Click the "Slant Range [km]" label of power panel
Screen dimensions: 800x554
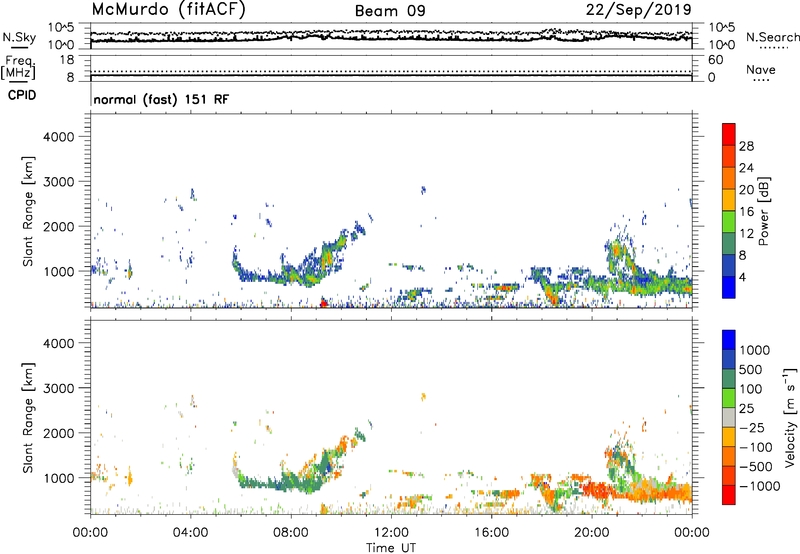pyautogui.click(x=28, y=211)
